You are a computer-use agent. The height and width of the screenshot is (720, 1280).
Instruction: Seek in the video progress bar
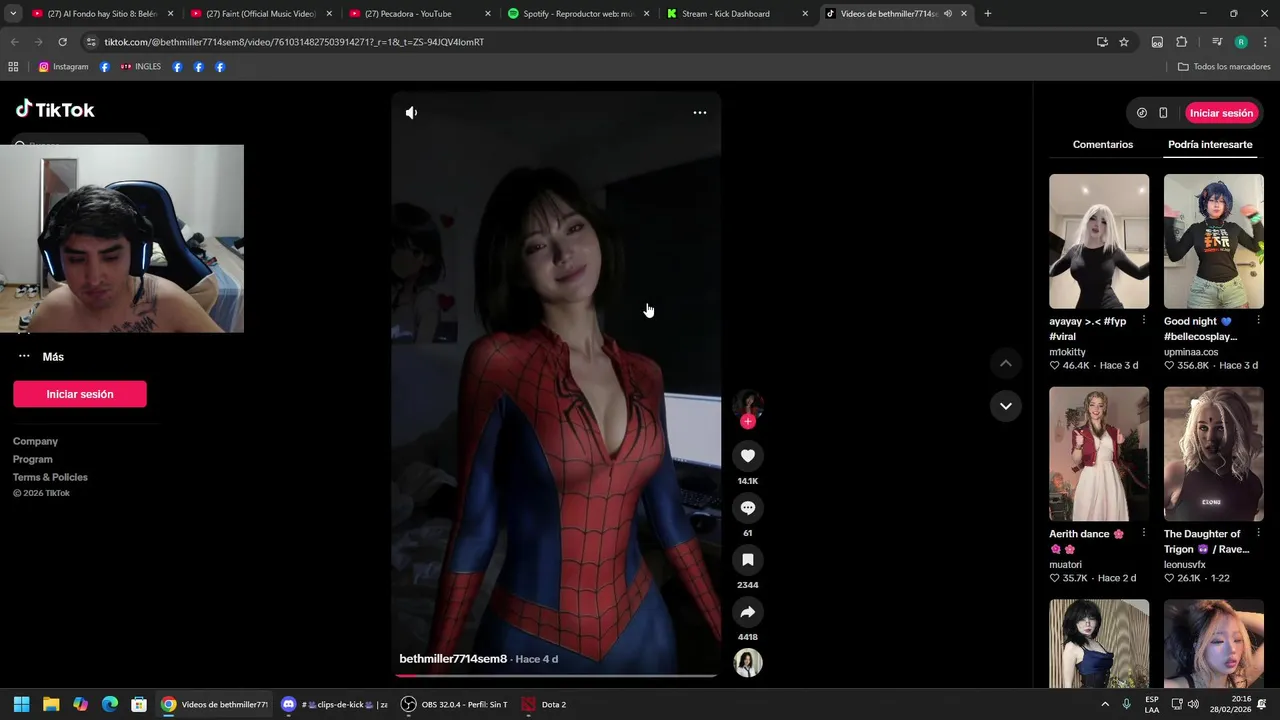coord(556,676)
